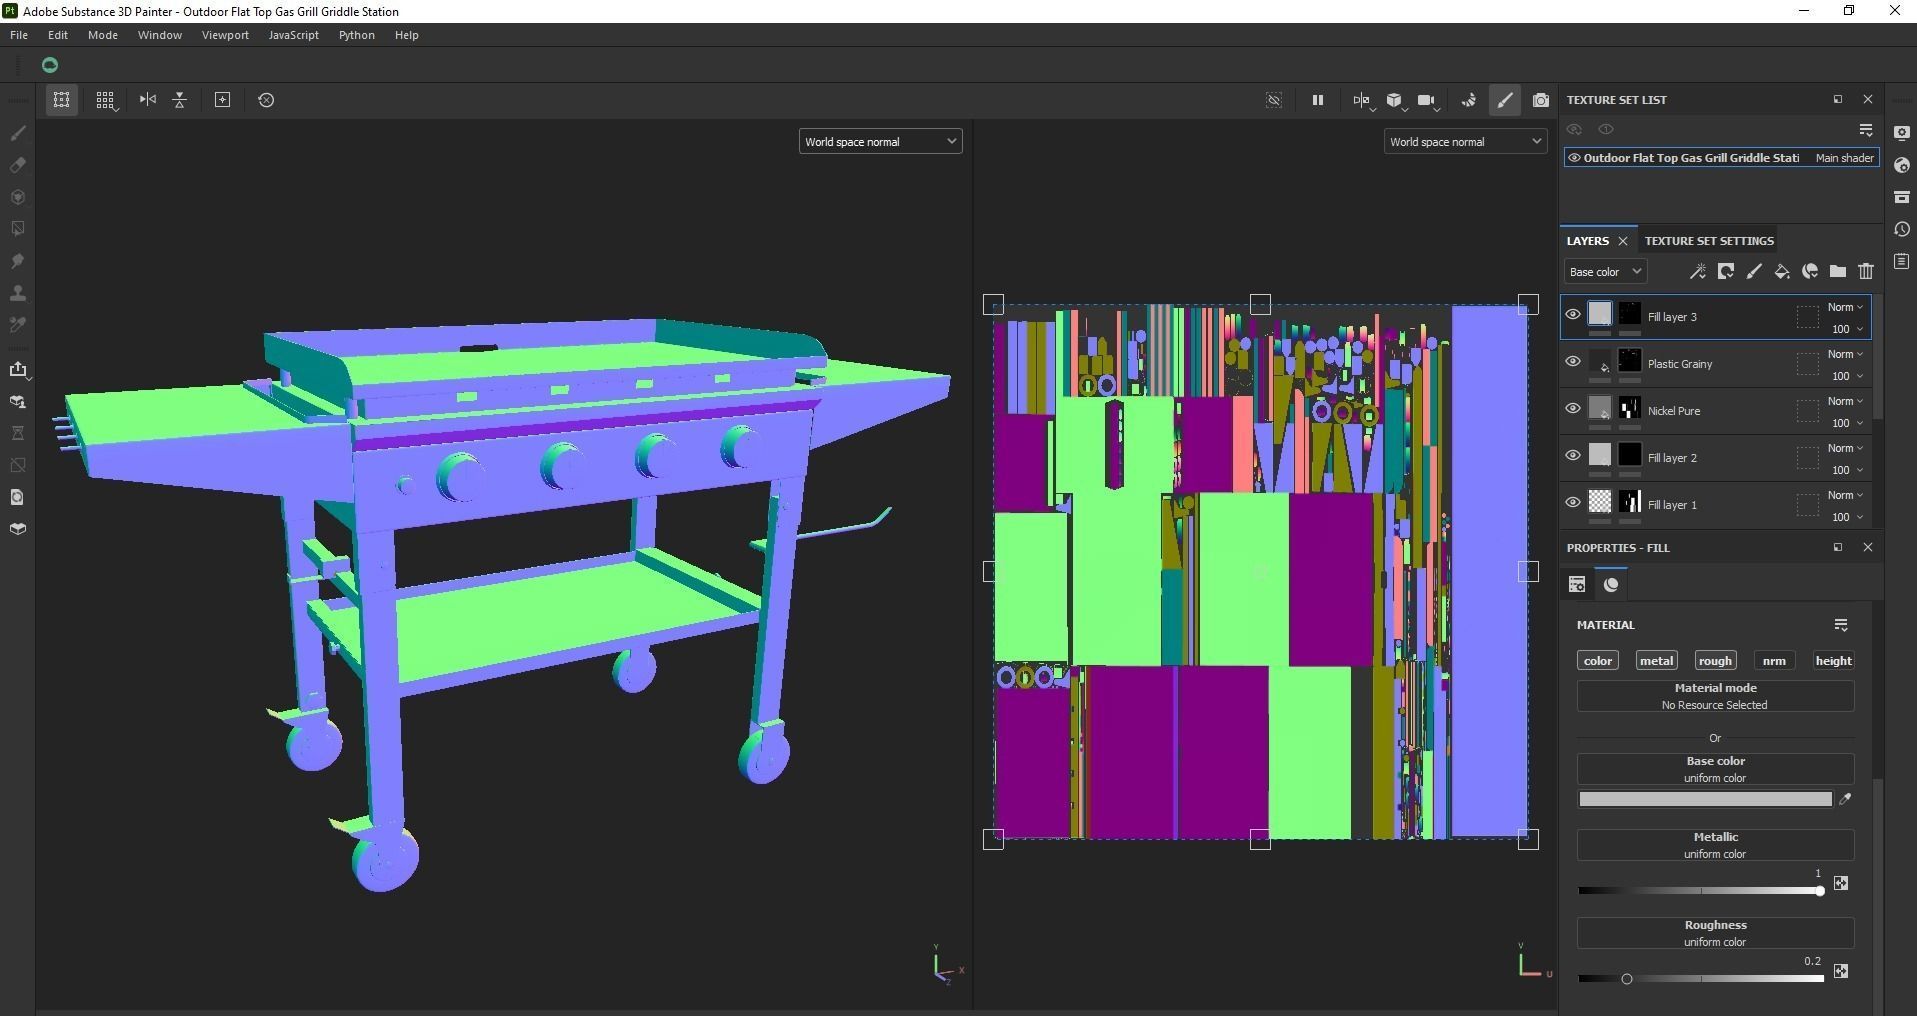Select the Eraser tool

(18, 165)
